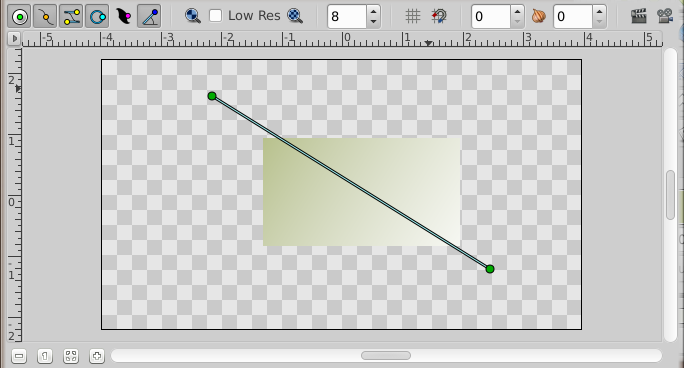Toggle position handles with the green circle icon
Viewport: 684px width, 368px height.
point(19,17)
